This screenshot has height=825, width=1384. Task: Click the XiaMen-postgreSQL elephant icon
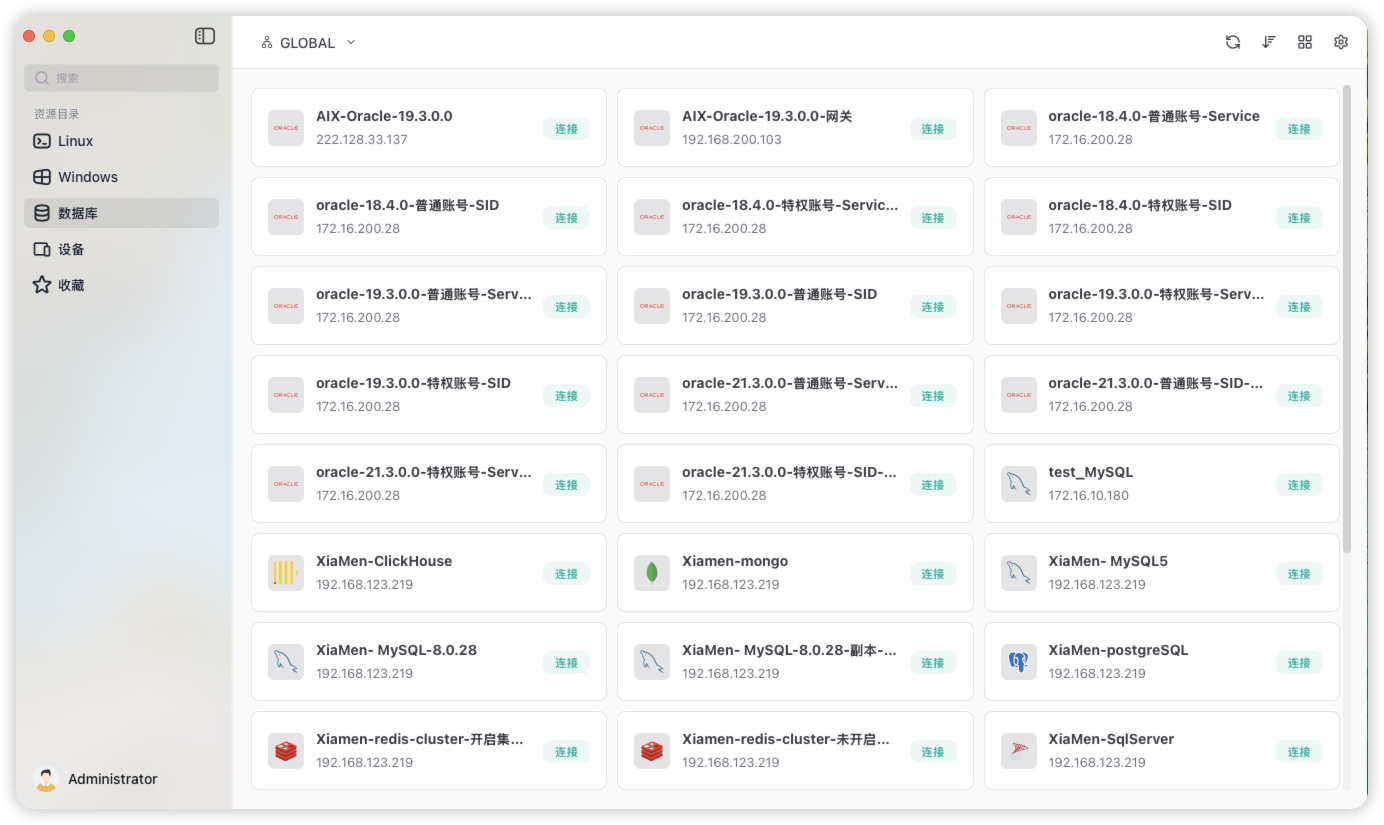(x=1018, y=661)
